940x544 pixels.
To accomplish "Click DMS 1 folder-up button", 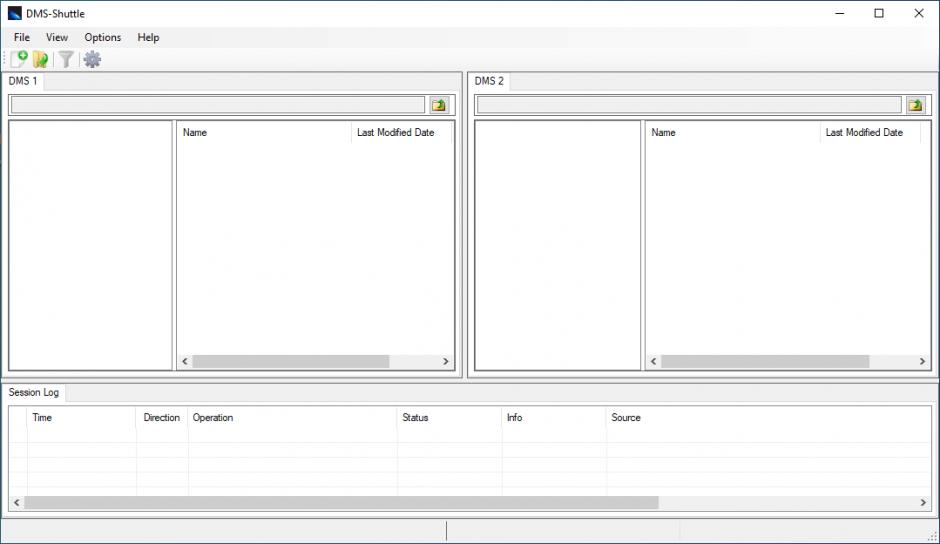I will [439, 105].
